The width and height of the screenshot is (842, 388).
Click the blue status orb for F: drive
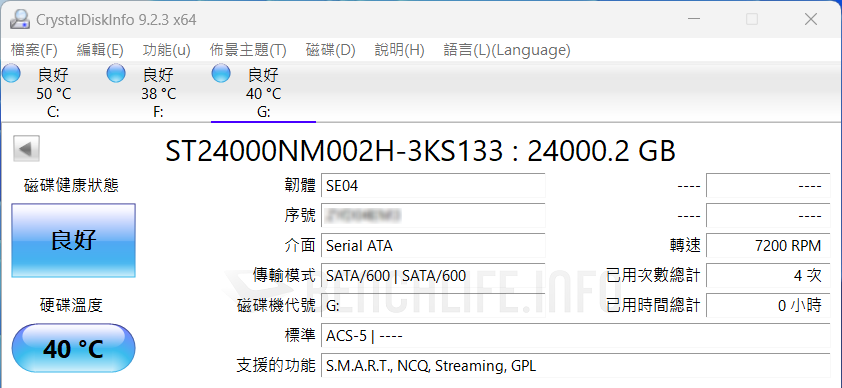point(116,73)
